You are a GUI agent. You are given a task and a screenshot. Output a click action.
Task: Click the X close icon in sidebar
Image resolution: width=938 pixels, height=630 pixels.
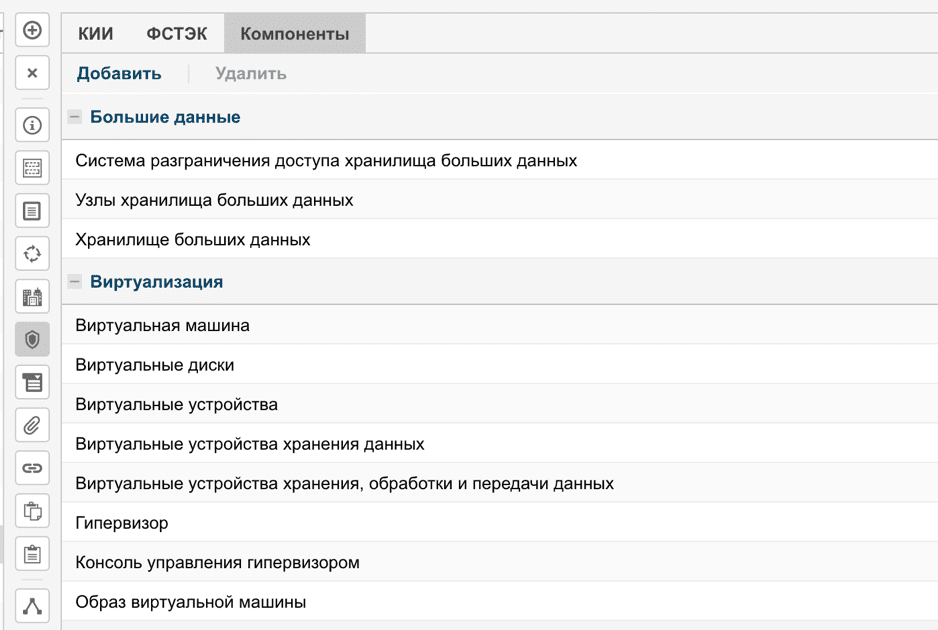(32, 73)
